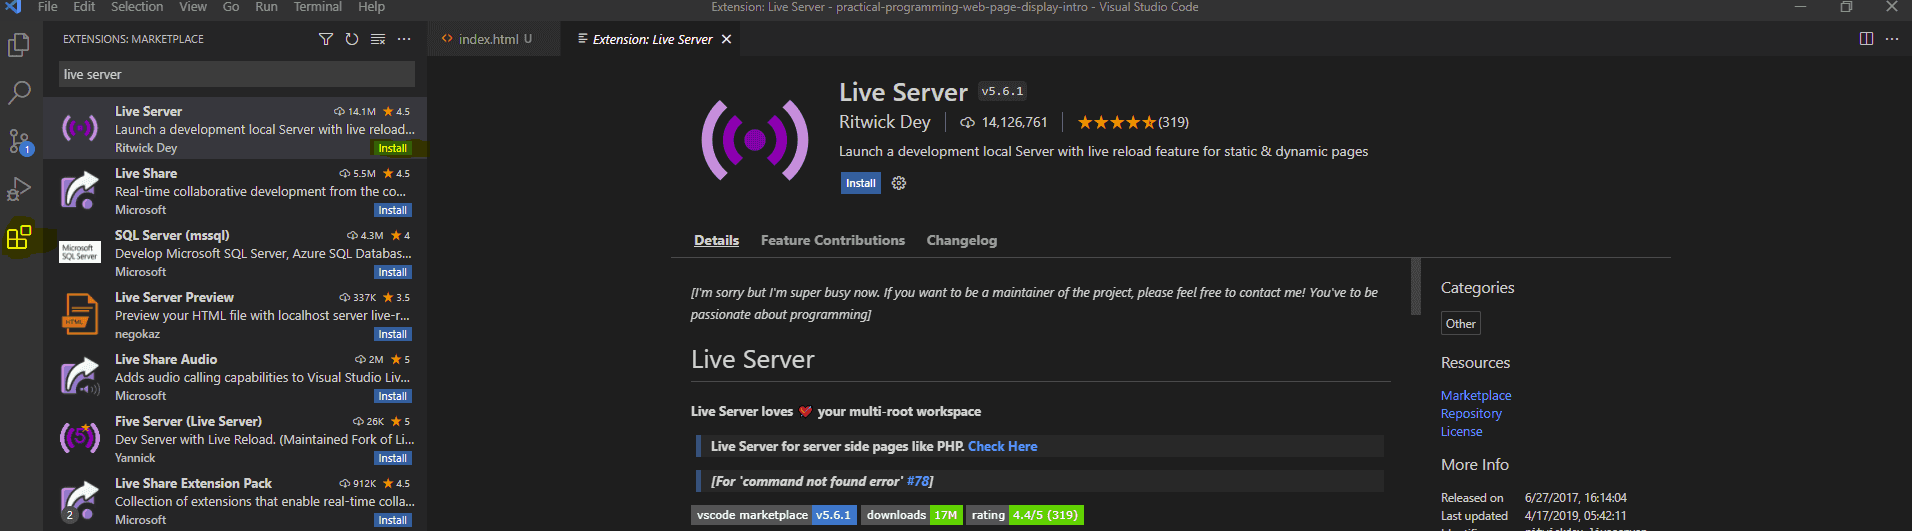Click Live Share Extension Pack icon
Screen dimensions: 1912x531
click(80, 501)
